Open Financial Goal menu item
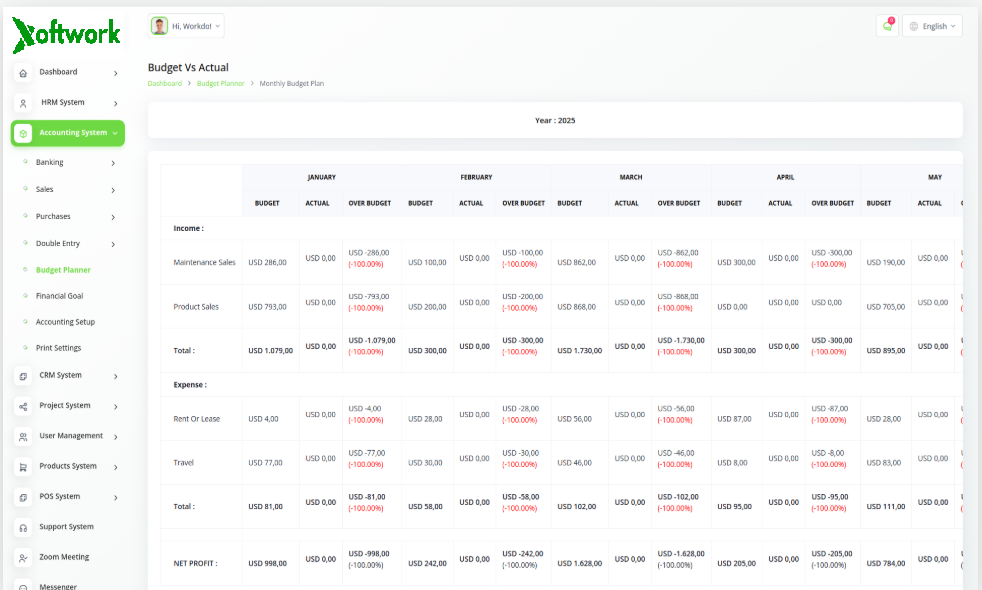The image size is (982, 590). click(x=59, y=296)
